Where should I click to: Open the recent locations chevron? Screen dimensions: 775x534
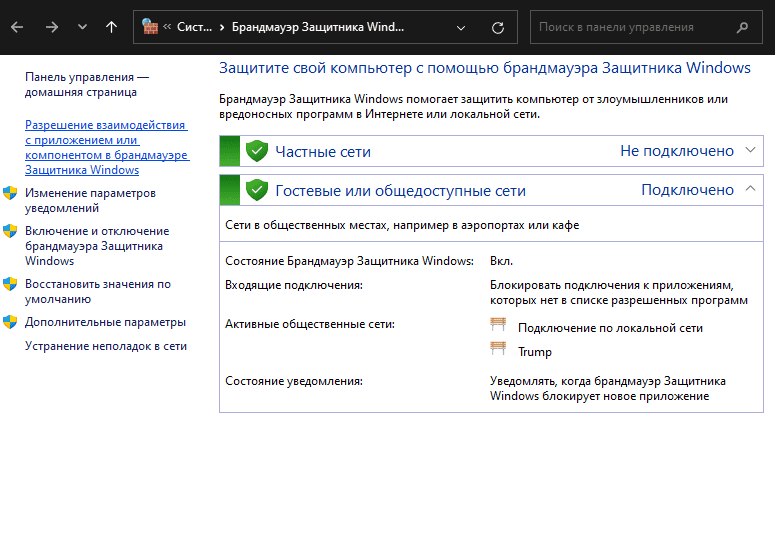(x=82, y=27)
